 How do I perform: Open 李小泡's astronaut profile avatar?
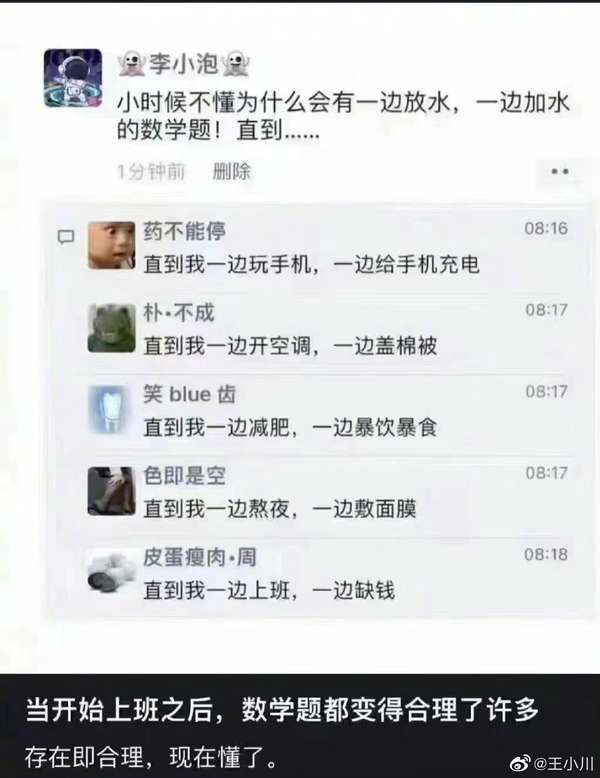point(73,78)
